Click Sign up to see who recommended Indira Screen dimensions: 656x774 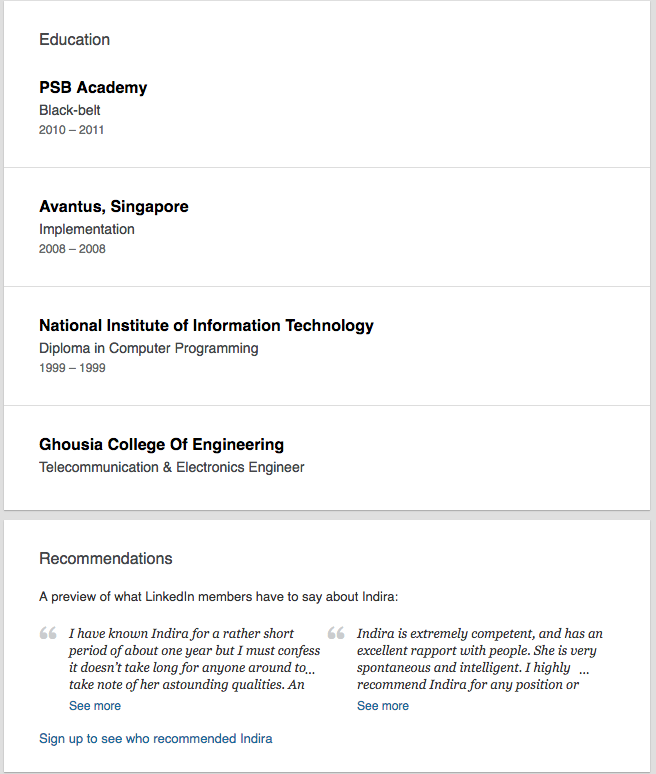pos(155,739)
